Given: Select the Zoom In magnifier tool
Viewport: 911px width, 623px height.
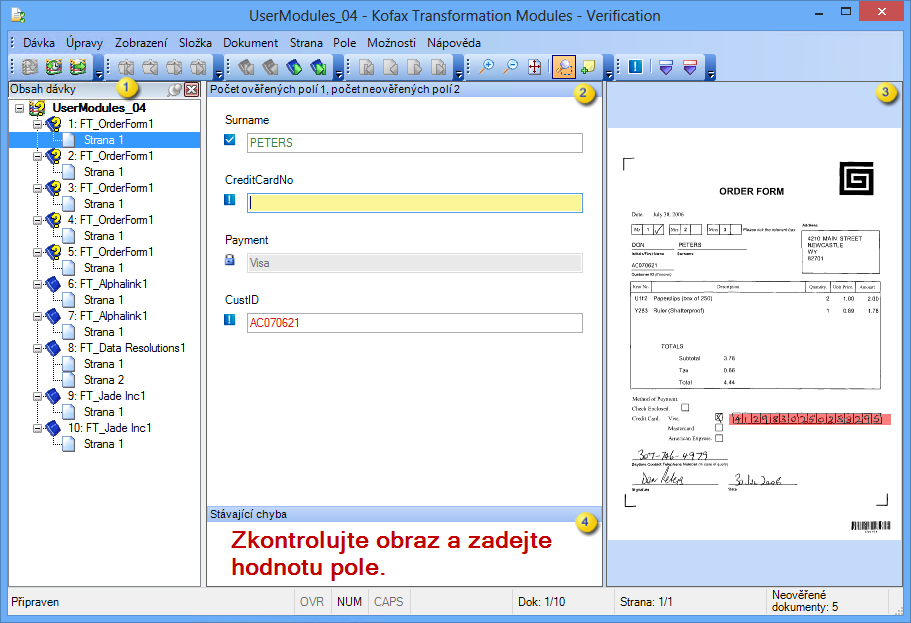Looking at the screenshot, I should pos(488,67).
